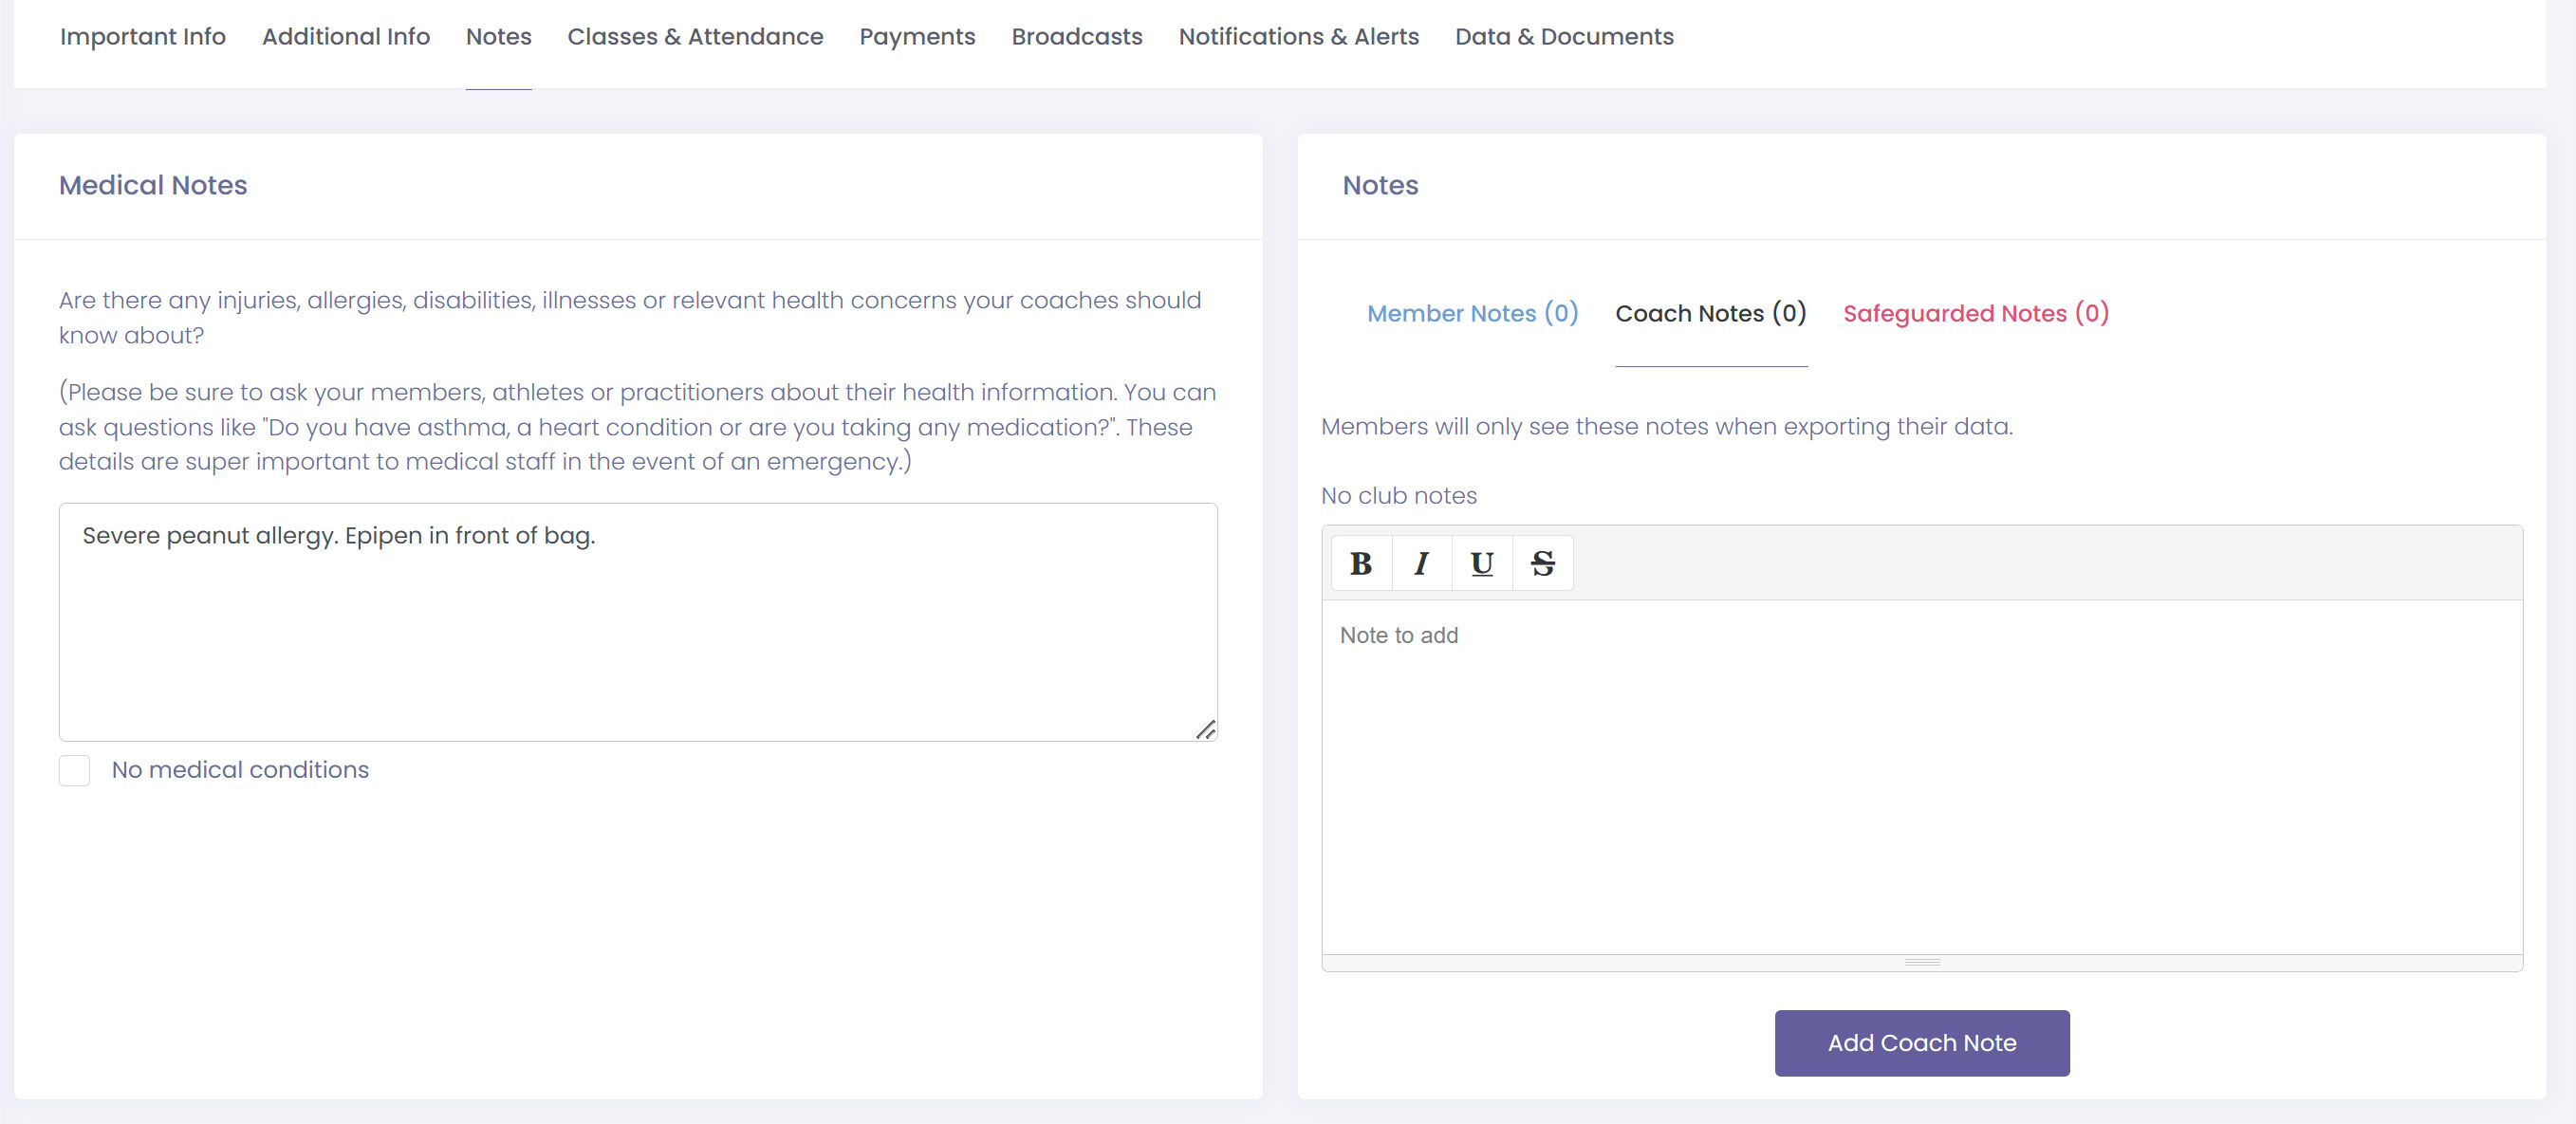Toggle italic formatting in note editor

click(1421, 564)
